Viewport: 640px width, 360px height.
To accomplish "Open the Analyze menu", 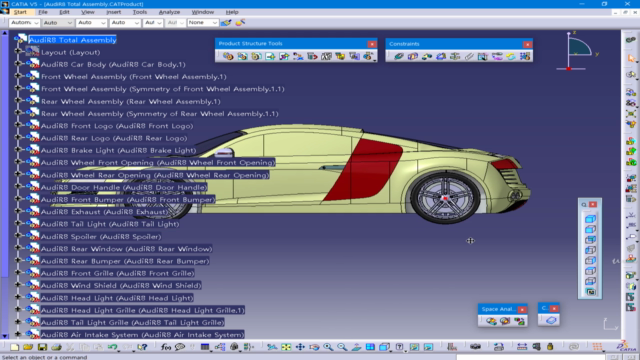I will (x=169, y=12).
